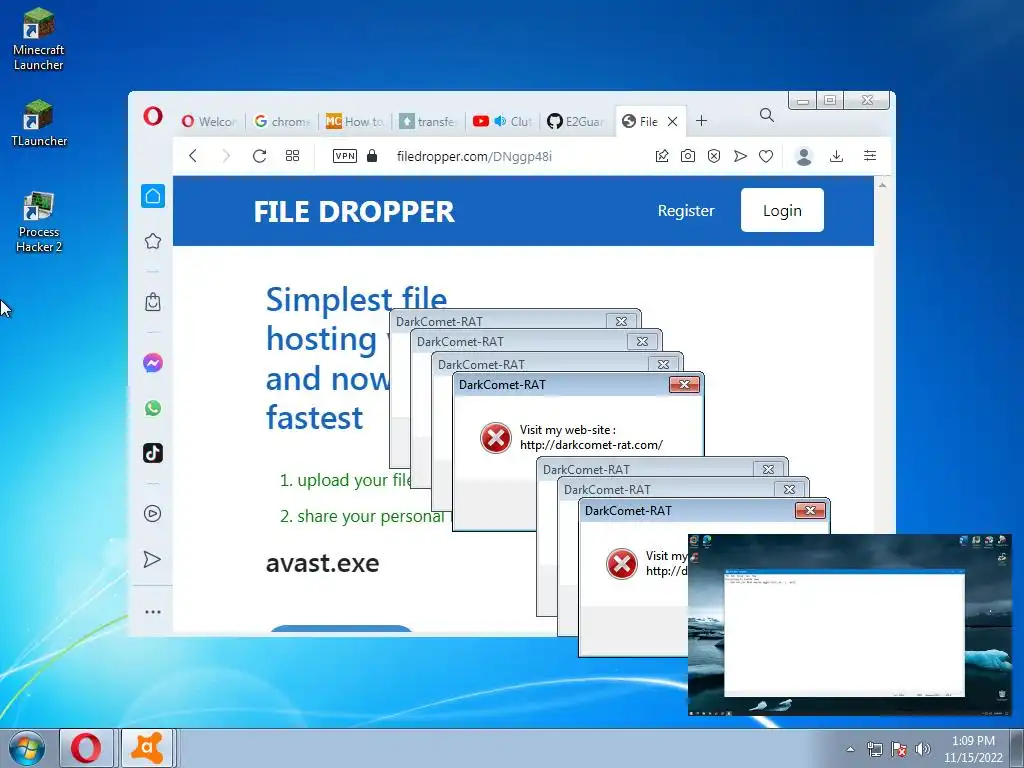Switch to the chrome Google tab
The image size is (1024, 768).
pyautogui.click(x=282, y=121)
